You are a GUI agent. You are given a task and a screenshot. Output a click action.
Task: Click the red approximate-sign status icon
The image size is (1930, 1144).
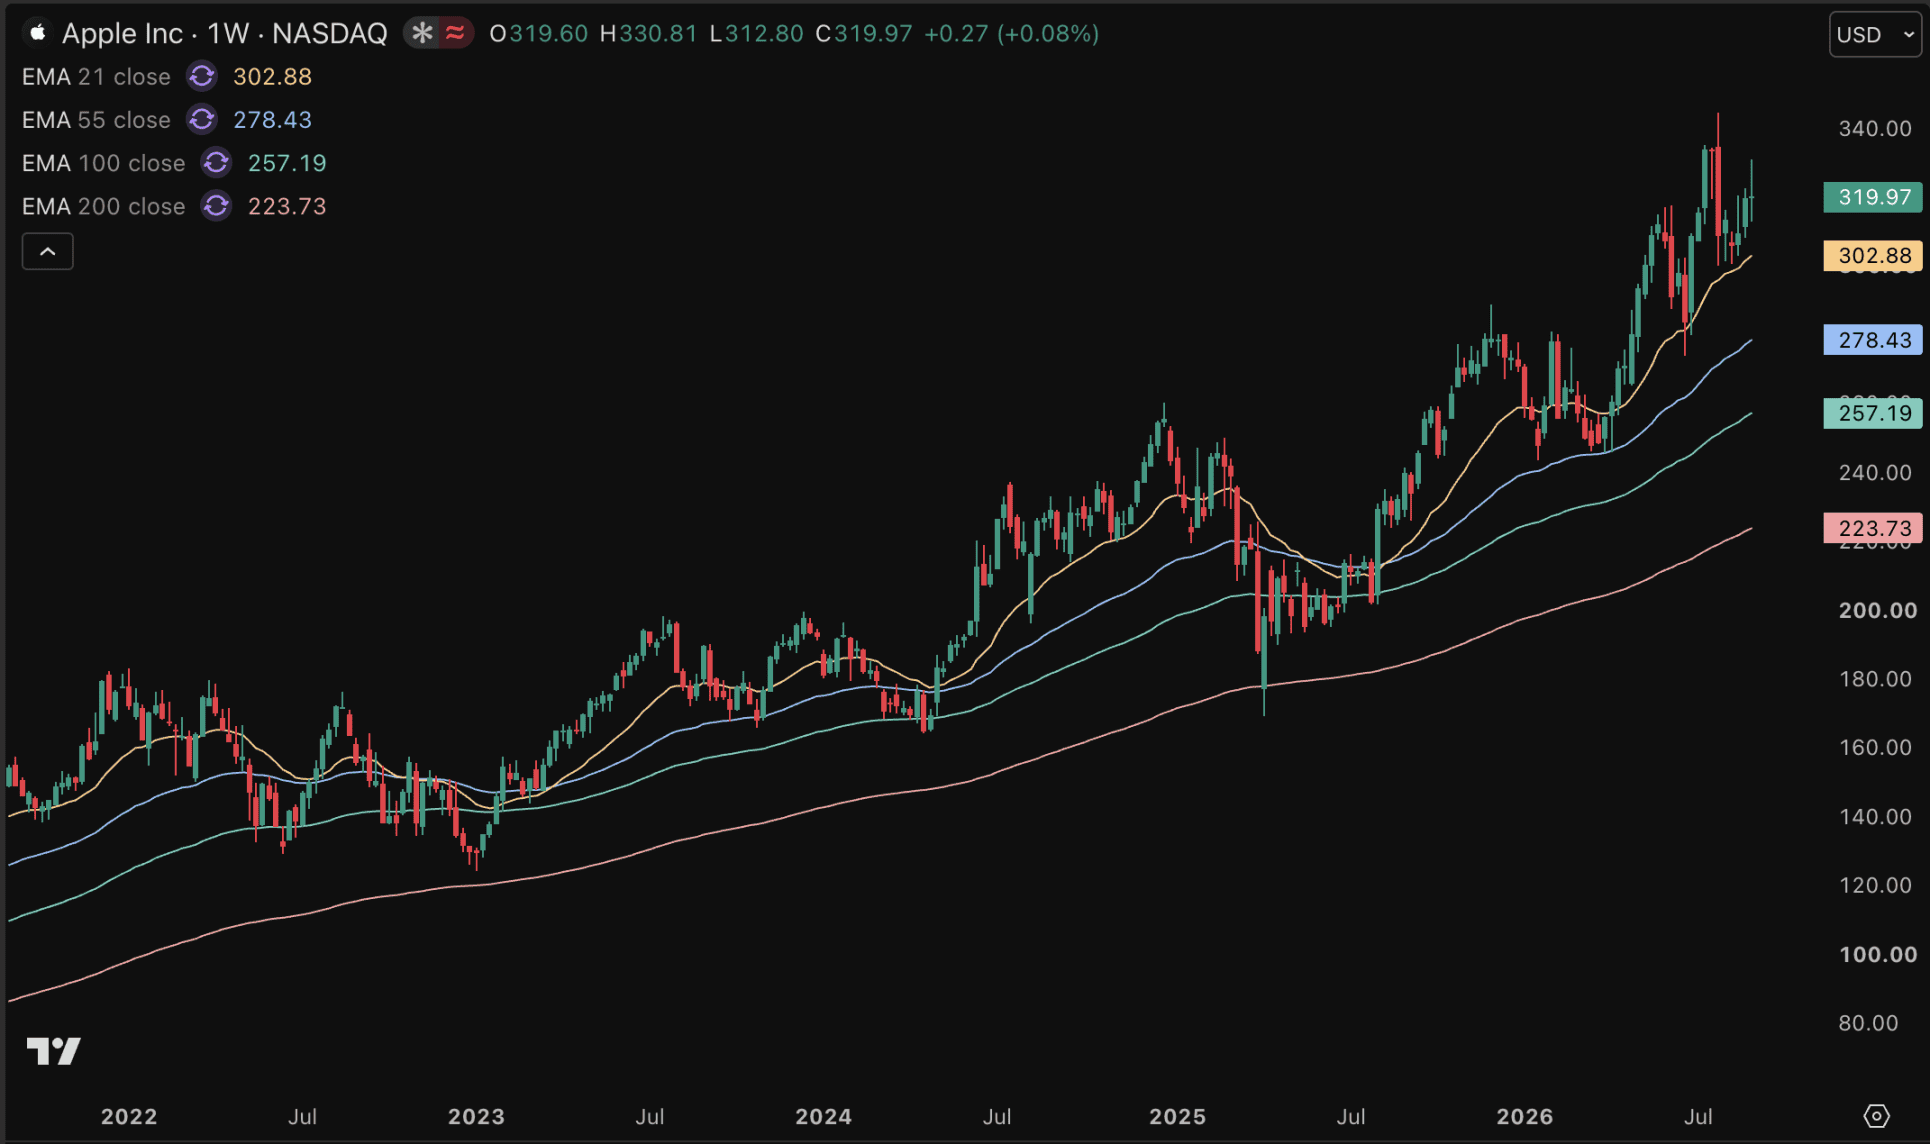coord(456,33)
